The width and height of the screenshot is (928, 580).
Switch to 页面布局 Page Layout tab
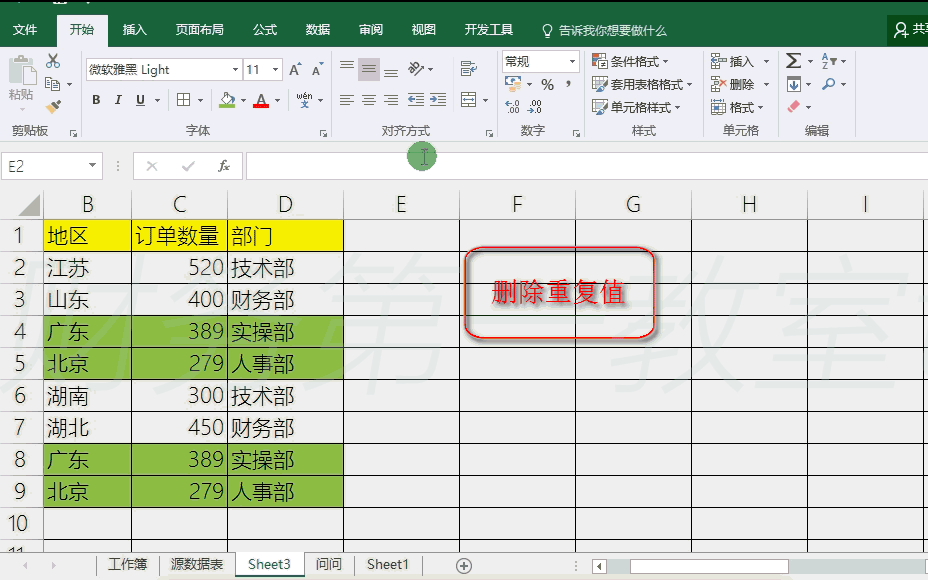[199, 30]
